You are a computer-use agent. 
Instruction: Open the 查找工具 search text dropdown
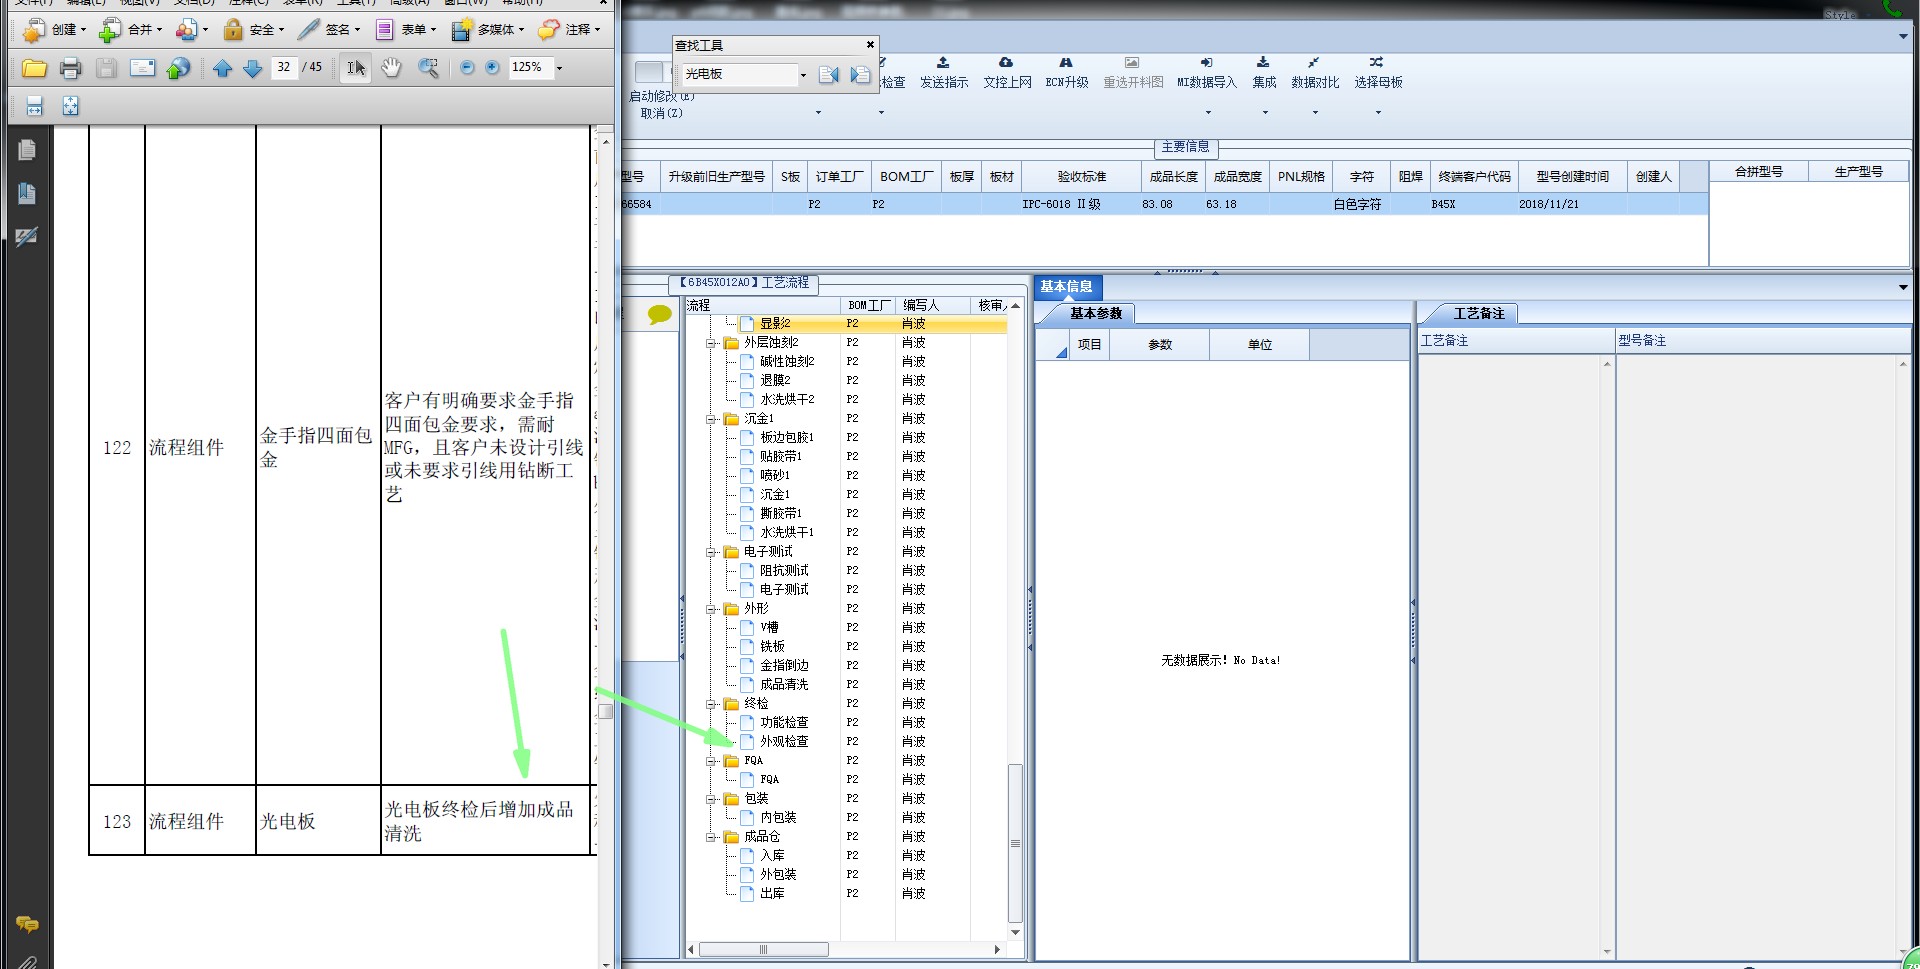tap(803, 75)
